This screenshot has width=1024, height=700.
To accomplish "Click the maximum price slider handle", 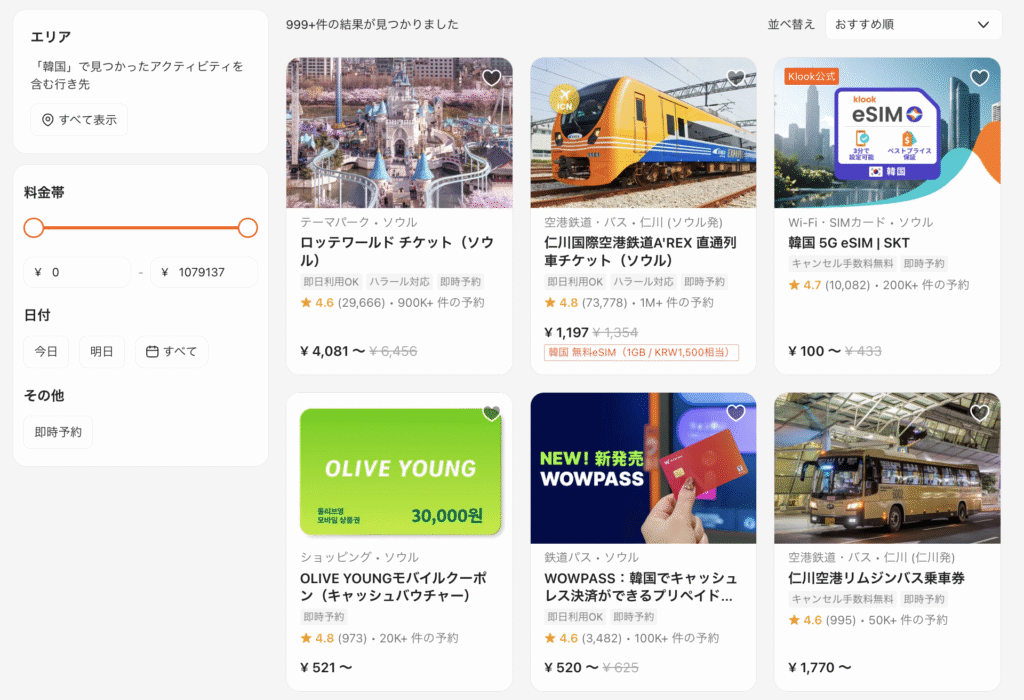I will point(248,228).
